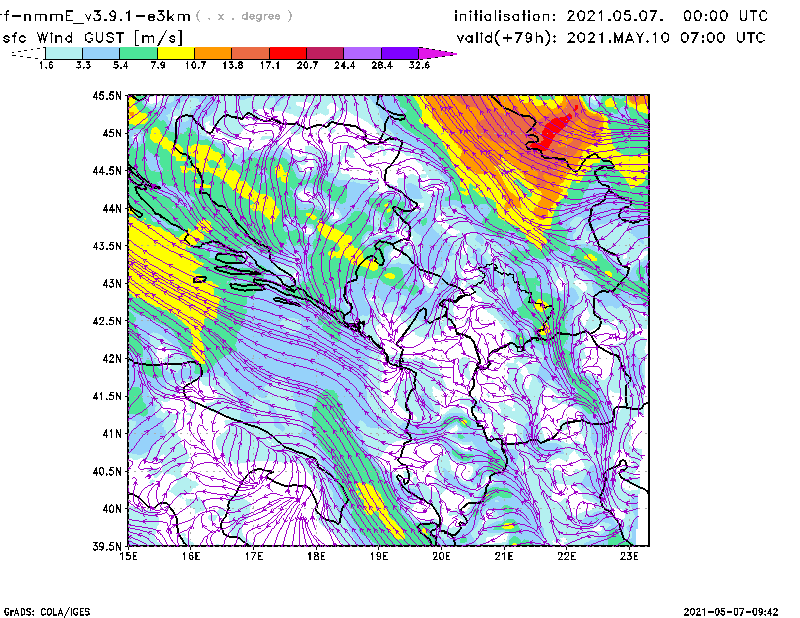Click the crimson legend swatch (20.7–24.4)
The height and width of the screenshot is (618, 800).
[x=325, y=53]
